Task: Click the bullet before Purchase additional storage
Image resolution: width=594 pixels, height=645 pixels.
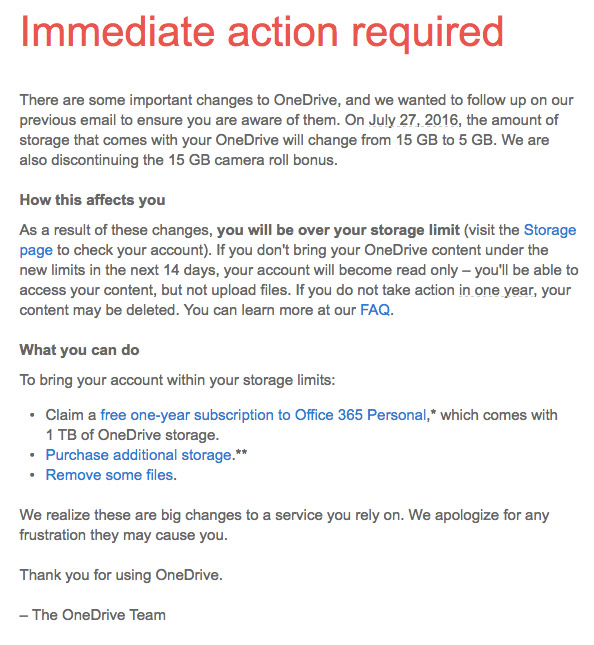Action: (x=32, y=455)
